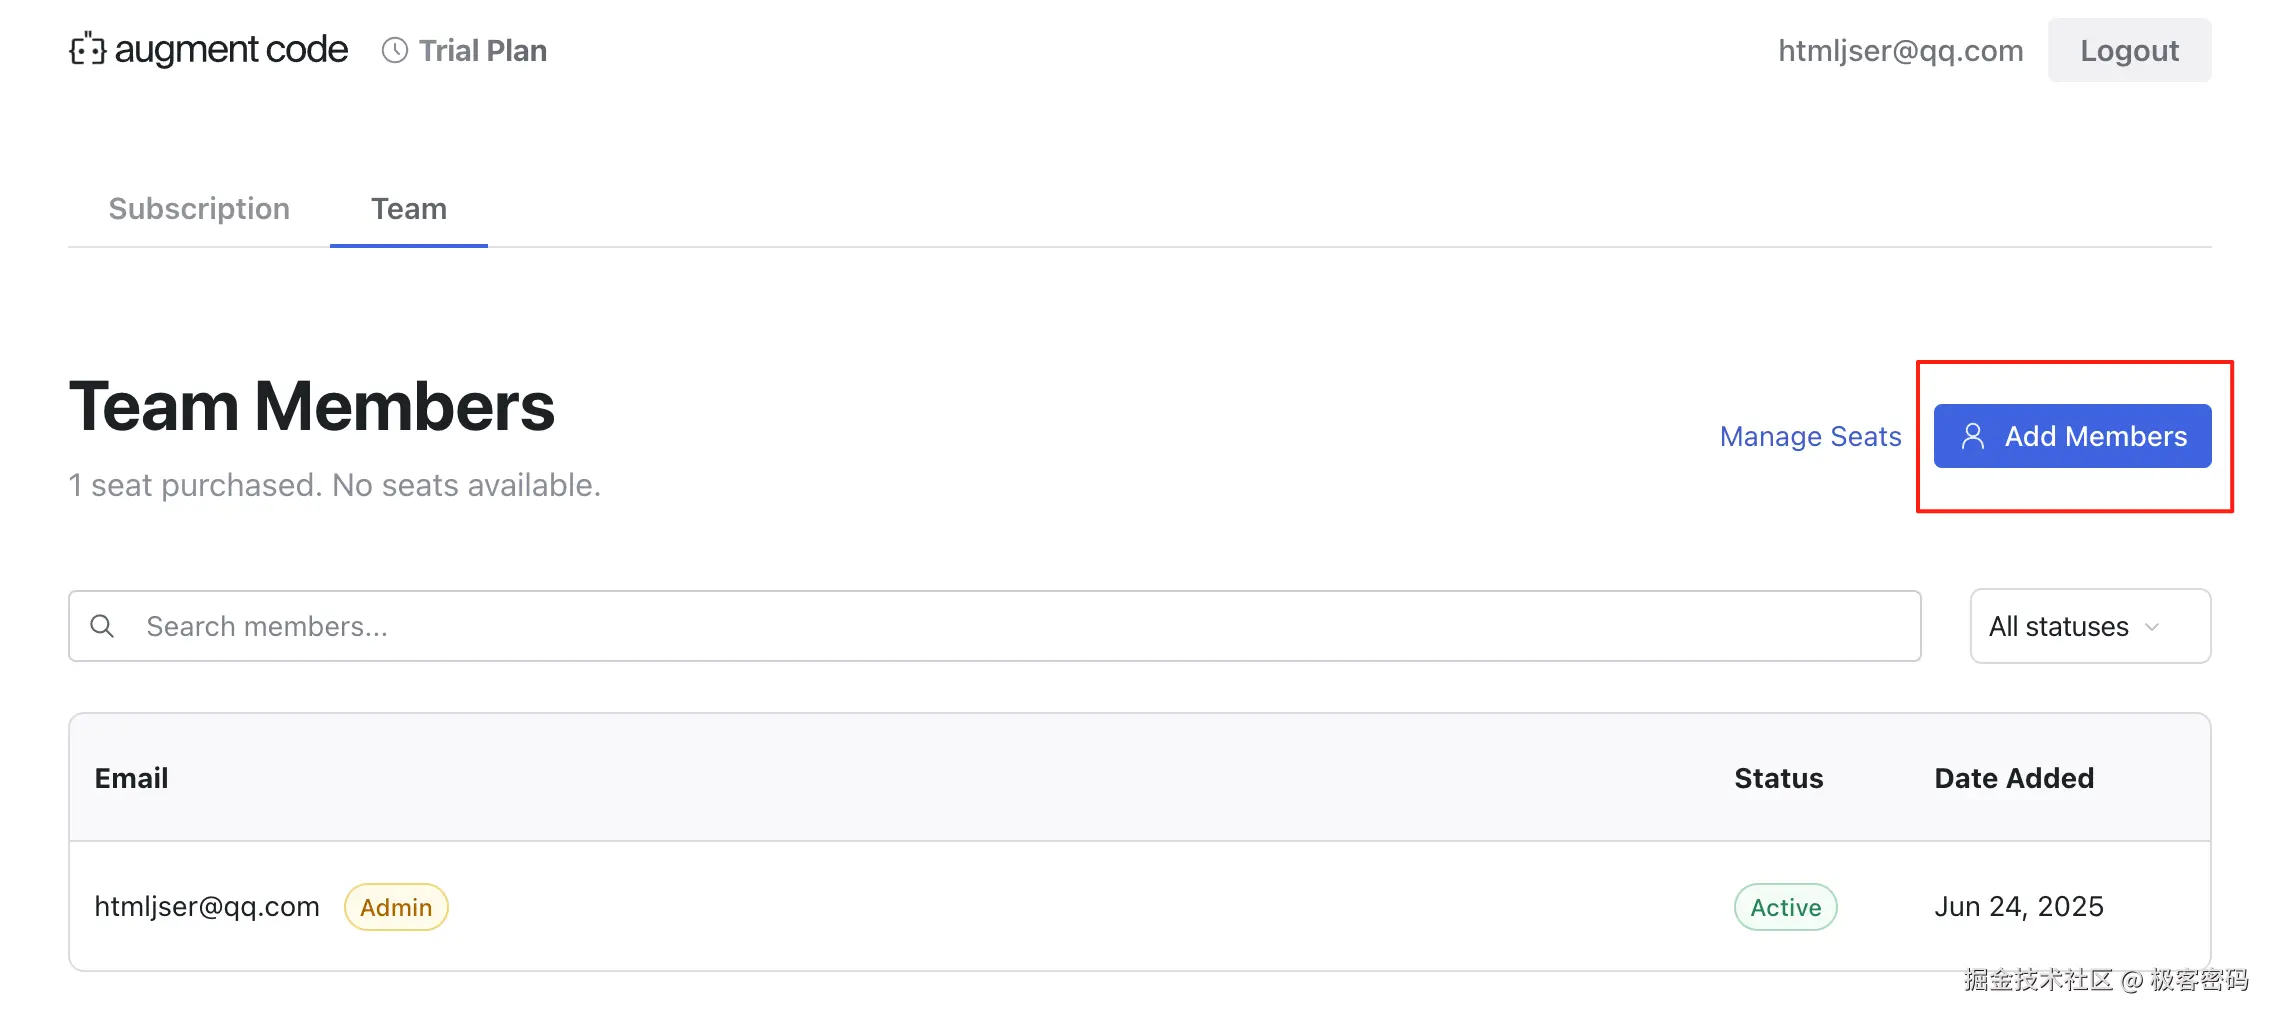Click the htmljser@qq.com member row email
Viewport: 2276px width, 1020px height.
(x=207, y=906)
